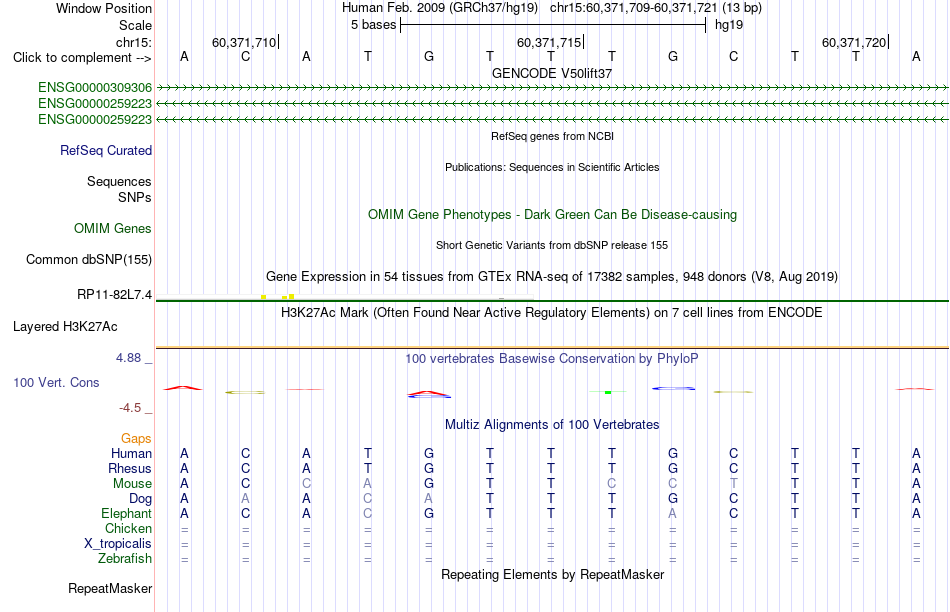Open 'Repeating Elements by RepeatMasker' title

tap(553, 574)
